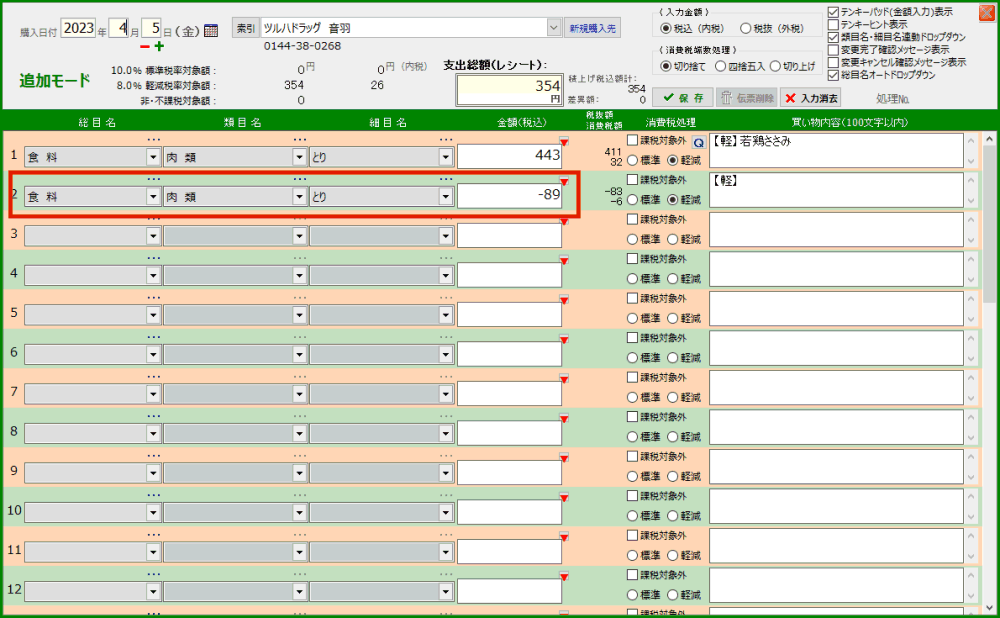Click the 入力消去 clear input button
Viewport: 1000px width, 618px height.
tap(811, 98)
